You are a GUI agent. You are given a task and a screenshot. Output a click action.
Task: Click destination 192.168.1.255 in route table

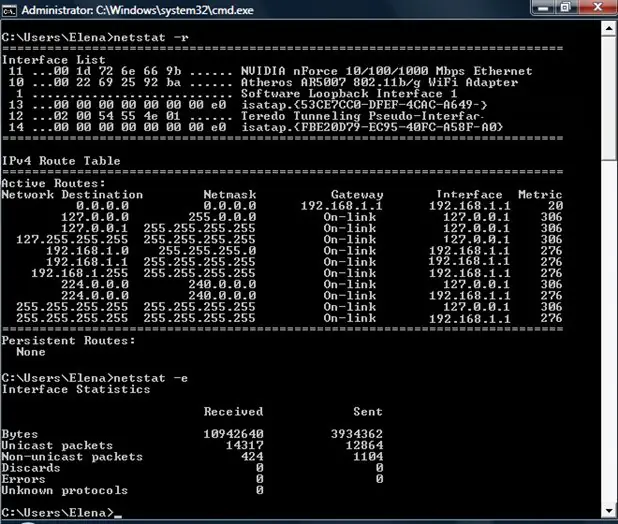80,273
